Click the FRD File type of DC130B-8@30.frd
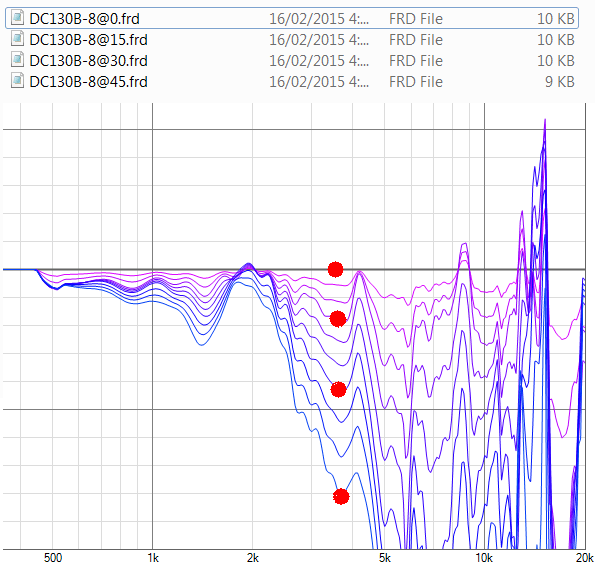This screenshot has height=573, width=595. (416, 61)
